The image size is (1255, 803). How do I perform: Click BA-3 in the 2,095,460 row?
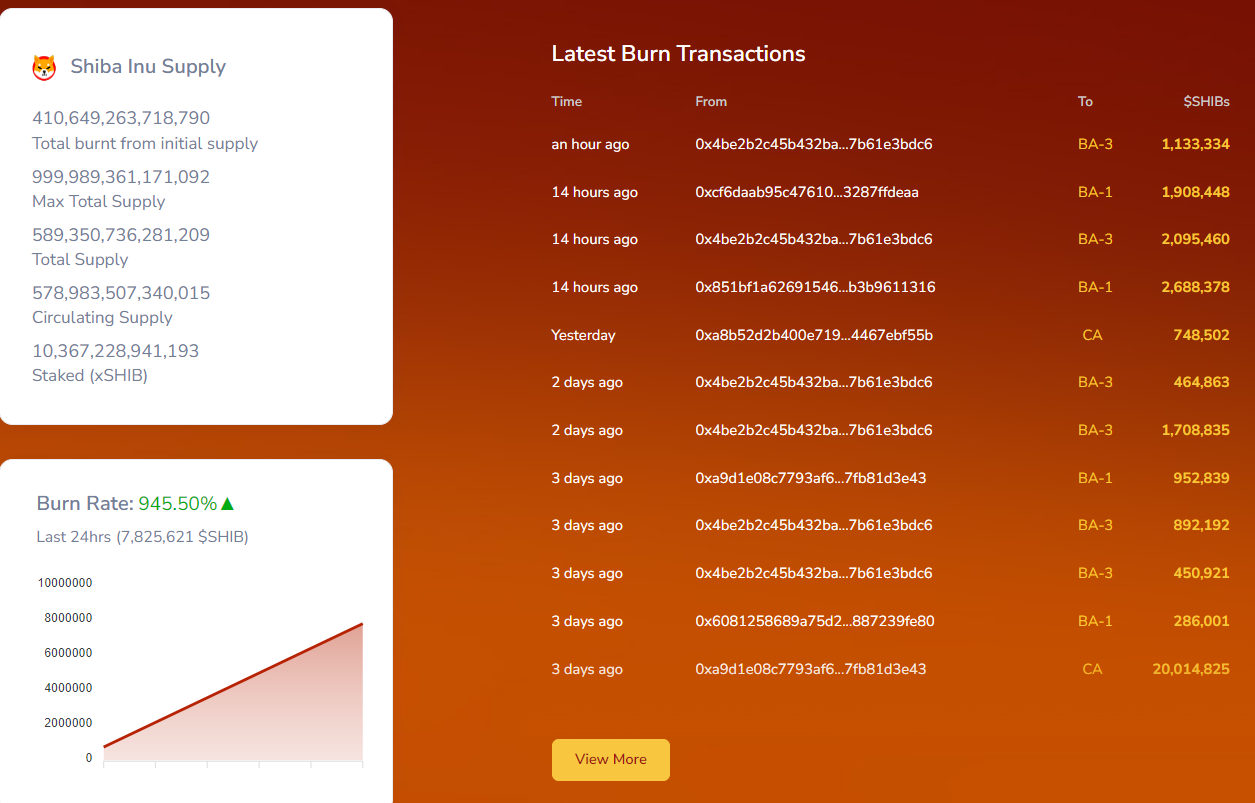(x=1095, y=239)
